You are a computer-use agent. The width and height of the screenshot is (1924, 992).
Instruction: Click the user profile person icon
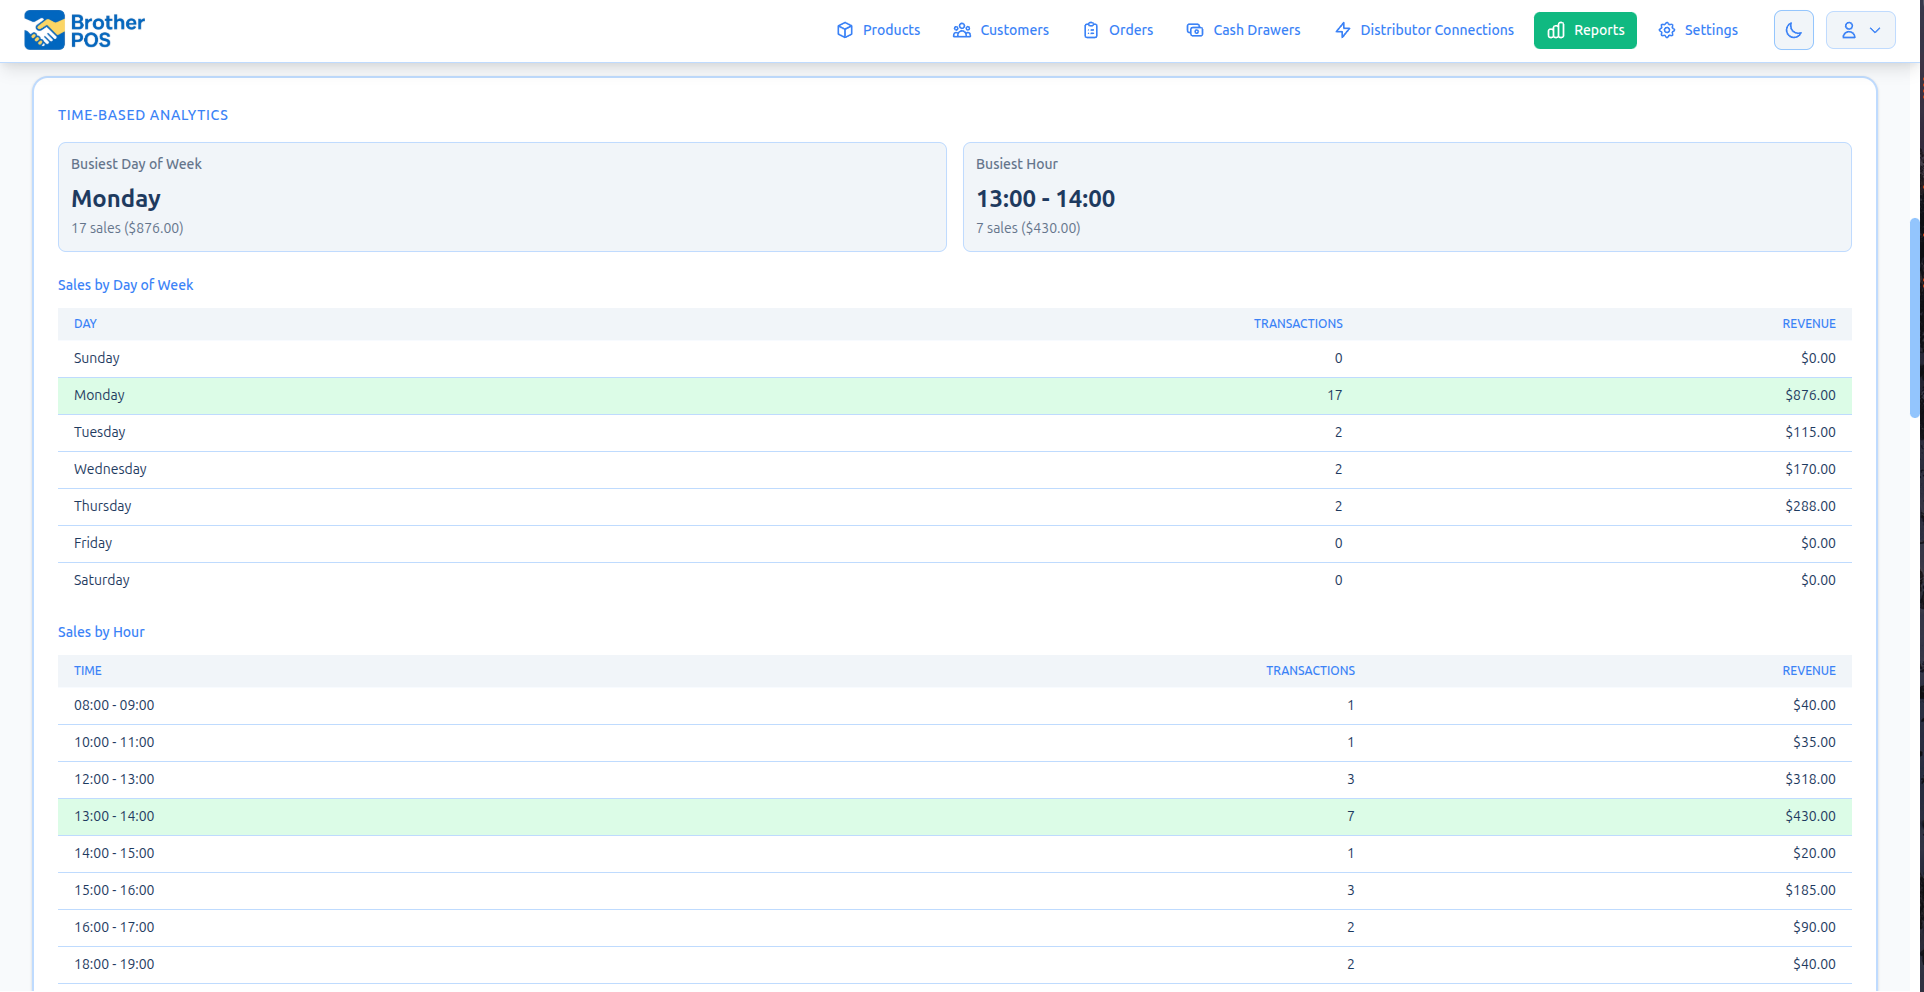[1849, 30]
